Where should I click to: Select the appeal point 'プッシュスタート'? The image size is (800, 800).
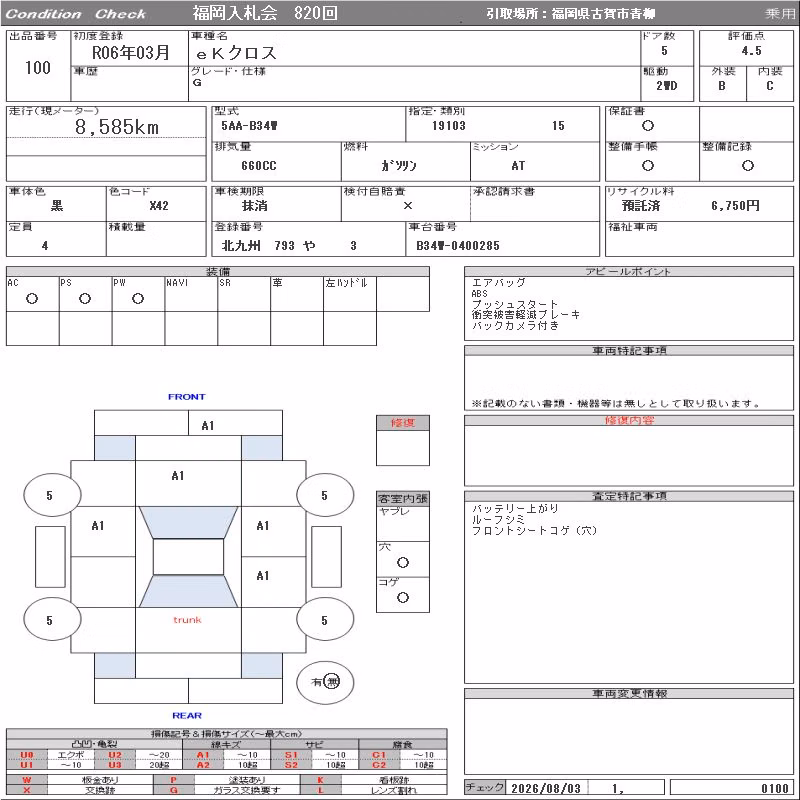point(514,304)
